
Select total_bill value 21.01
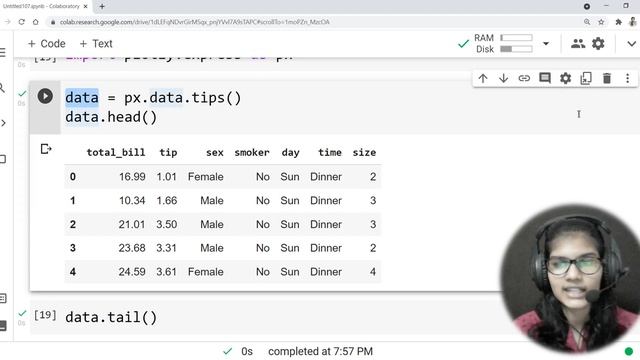pos(132,224)
